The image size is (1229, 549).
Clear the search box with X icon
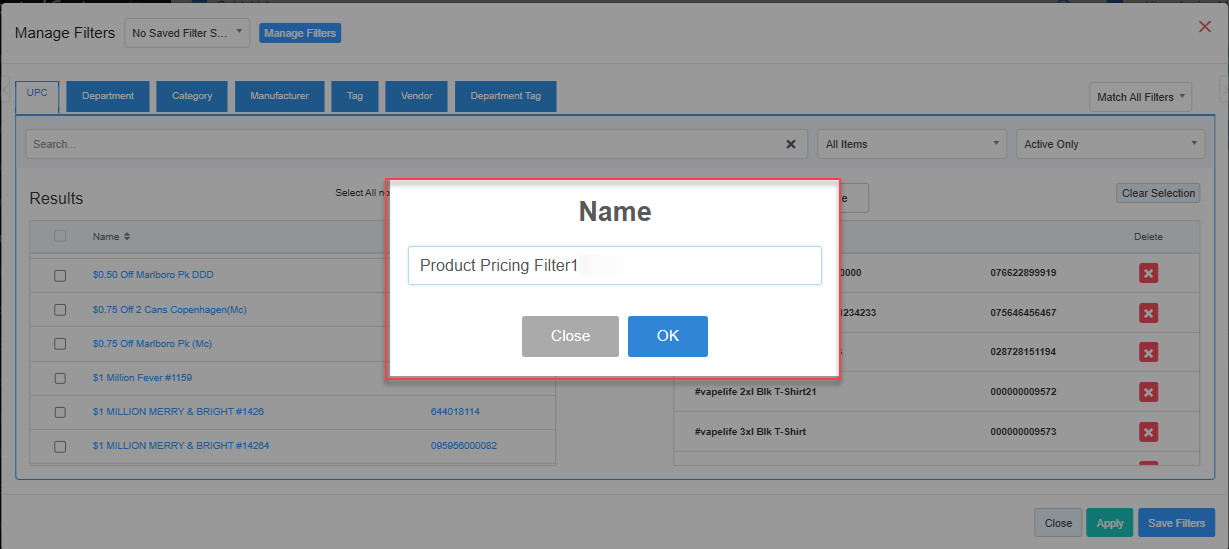click(791, 144)
